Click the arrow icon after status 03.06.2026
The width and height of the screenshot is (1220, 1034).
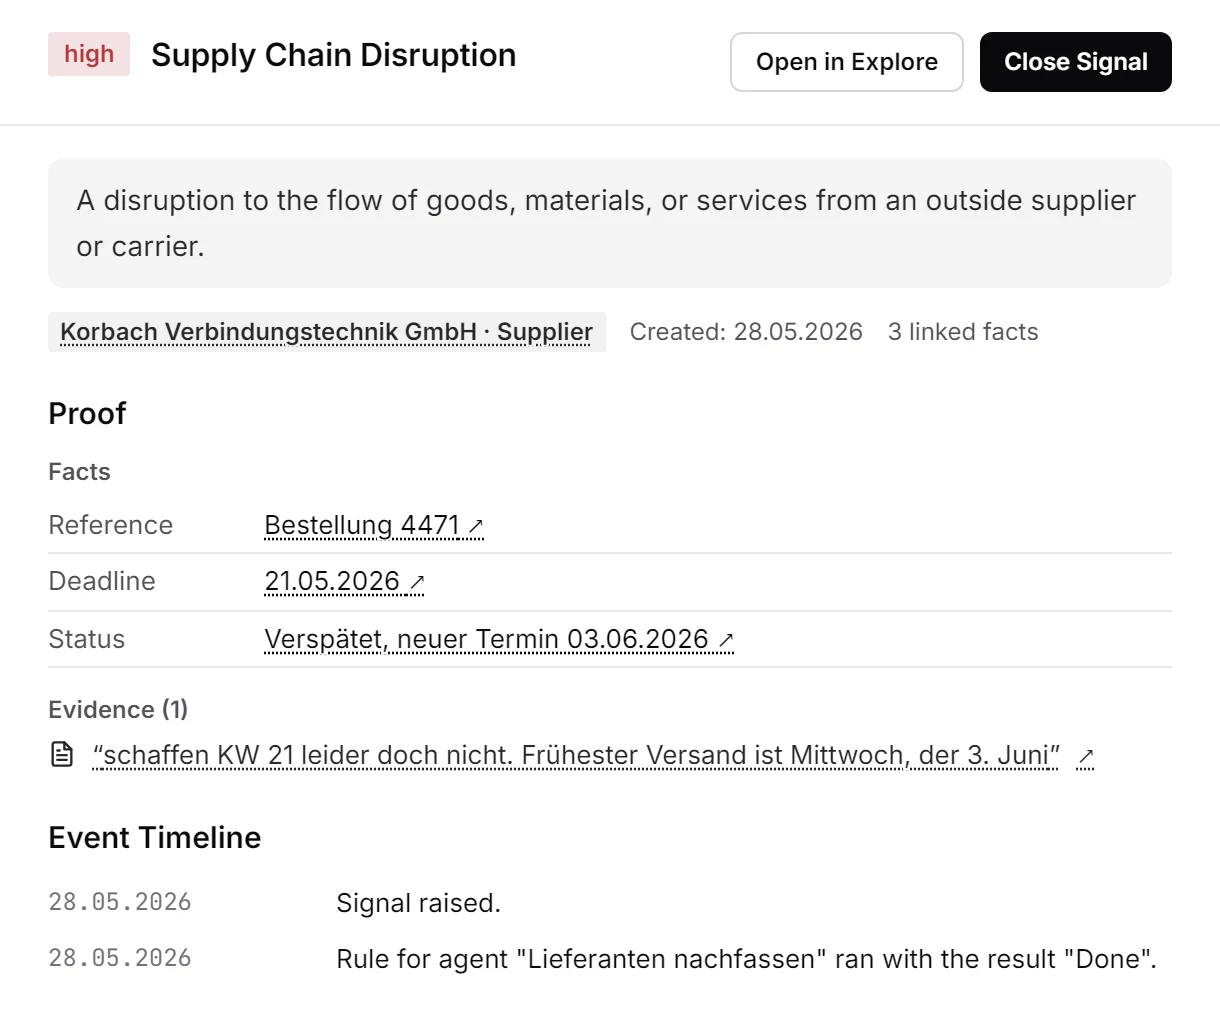(x=726, y=640)
